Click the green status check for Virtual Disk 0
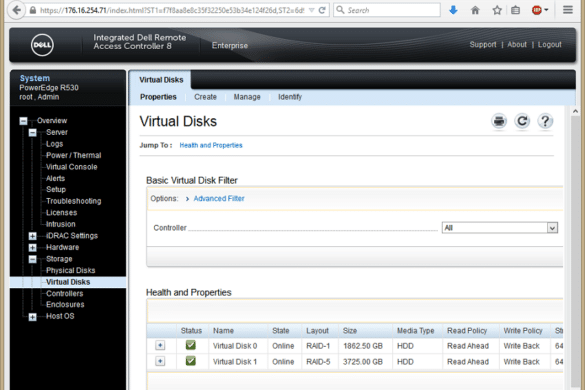Image resolution: width=585 pixels, height=390 pixels. point(191,345)
